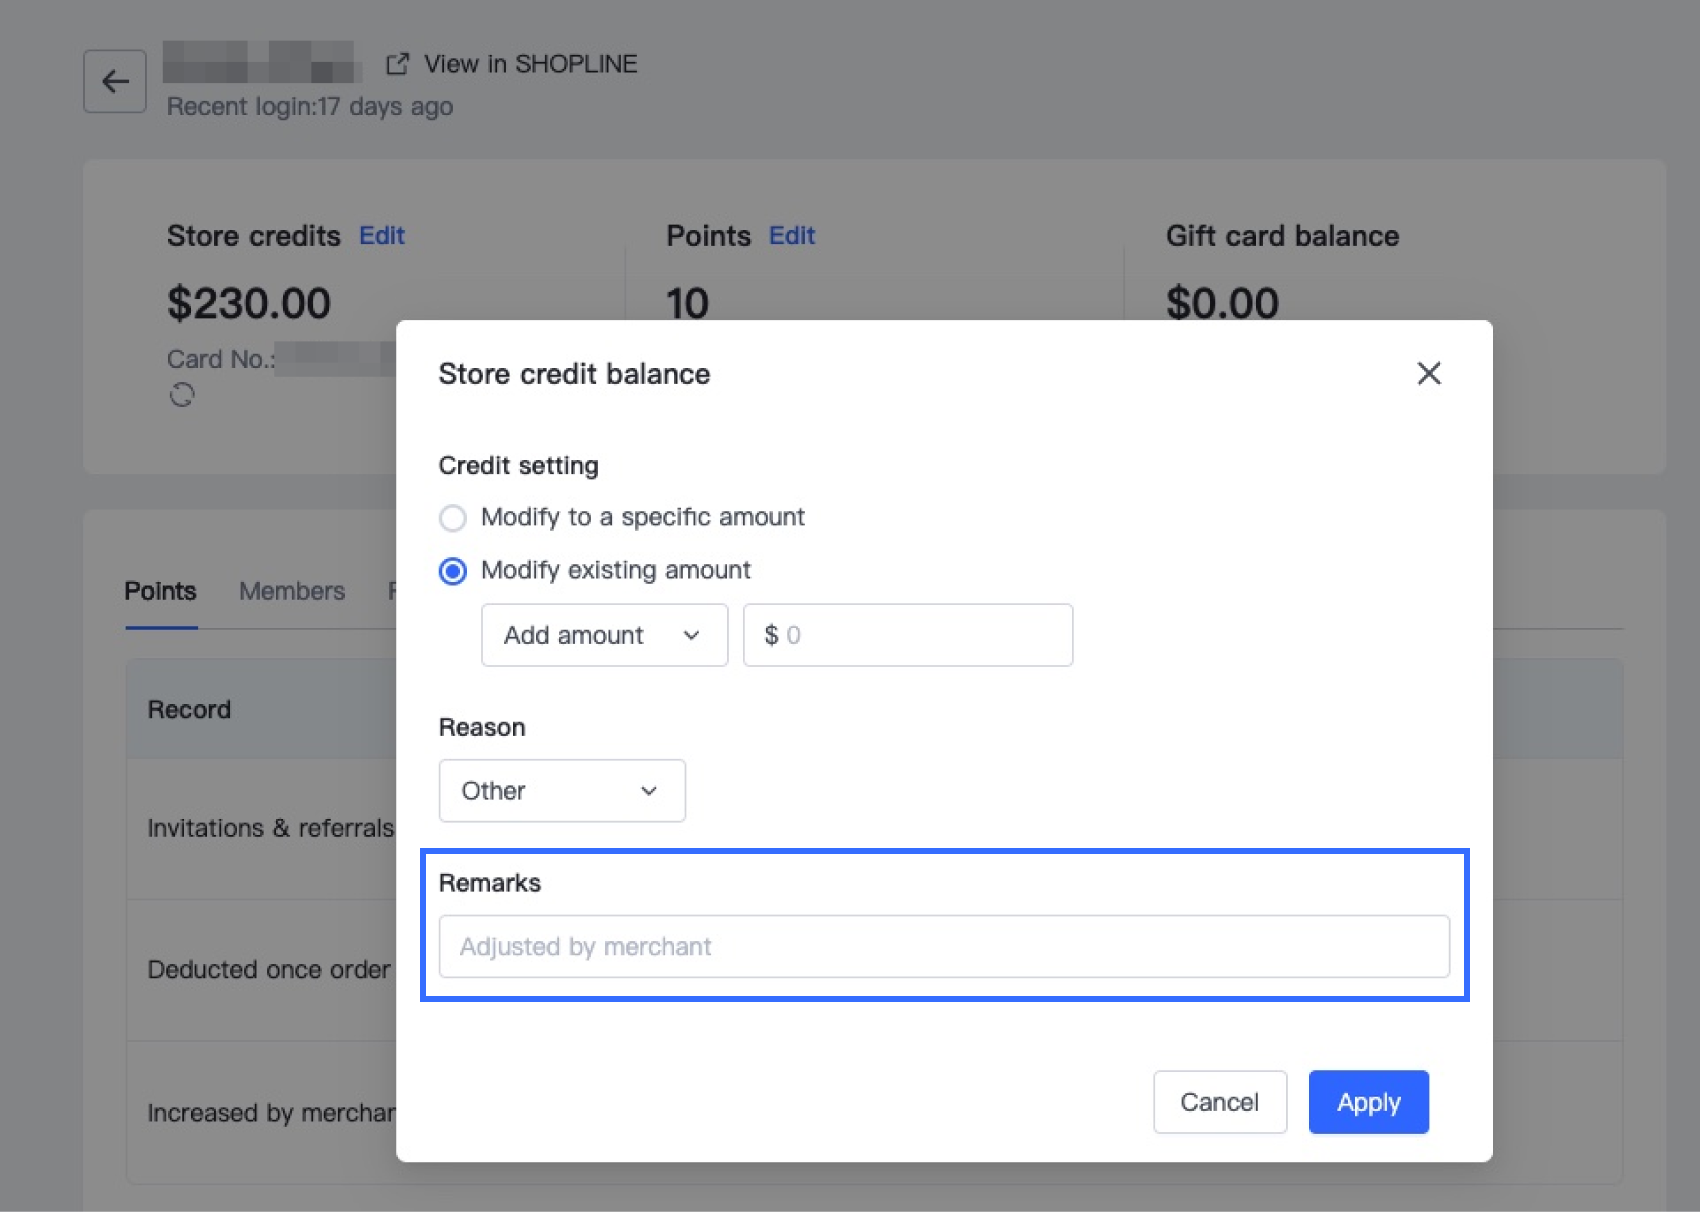This screenshot has width=1700, height=1212.
Task: Select Modify to a specific amount
Action: coord(453,518)
